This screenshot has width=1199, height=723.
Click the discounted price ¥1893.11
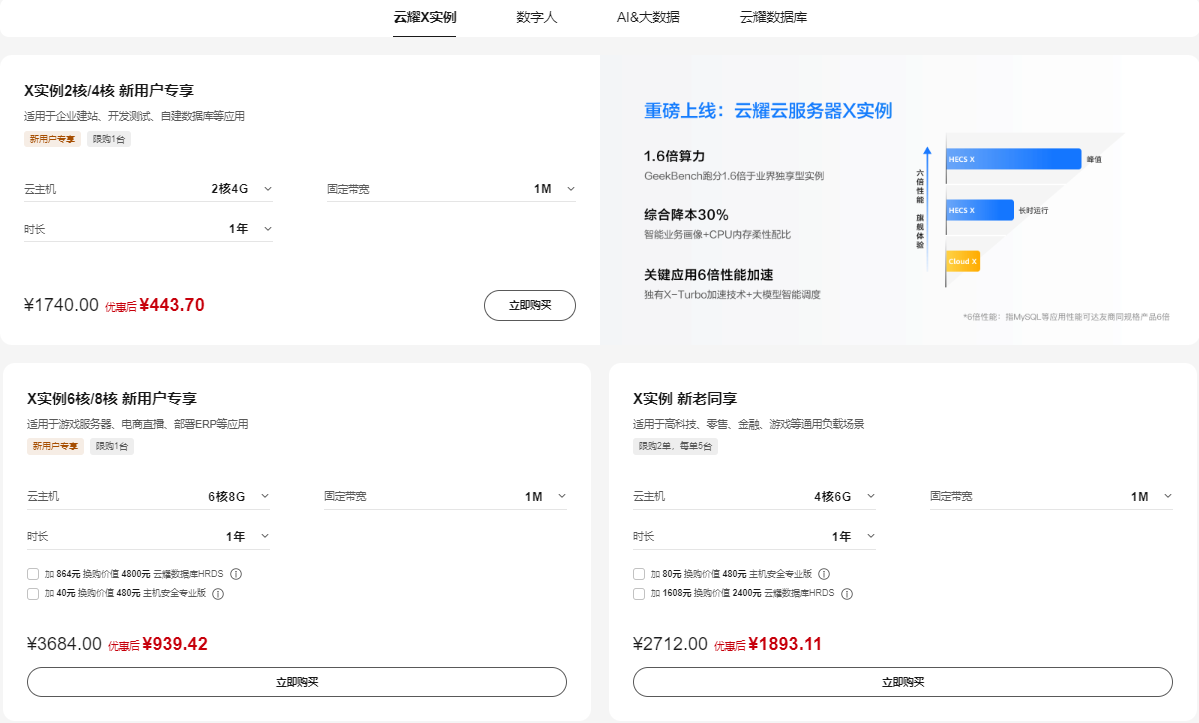(785, 644)
